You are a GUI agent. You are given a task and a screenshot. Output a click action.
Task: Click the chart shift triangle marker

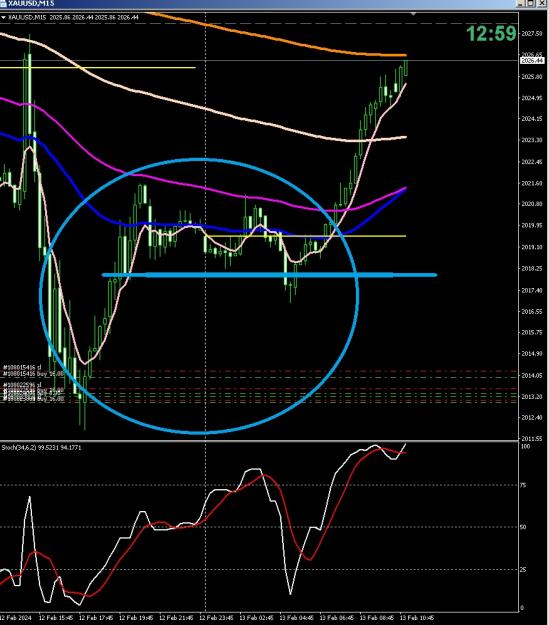point(413,14)
